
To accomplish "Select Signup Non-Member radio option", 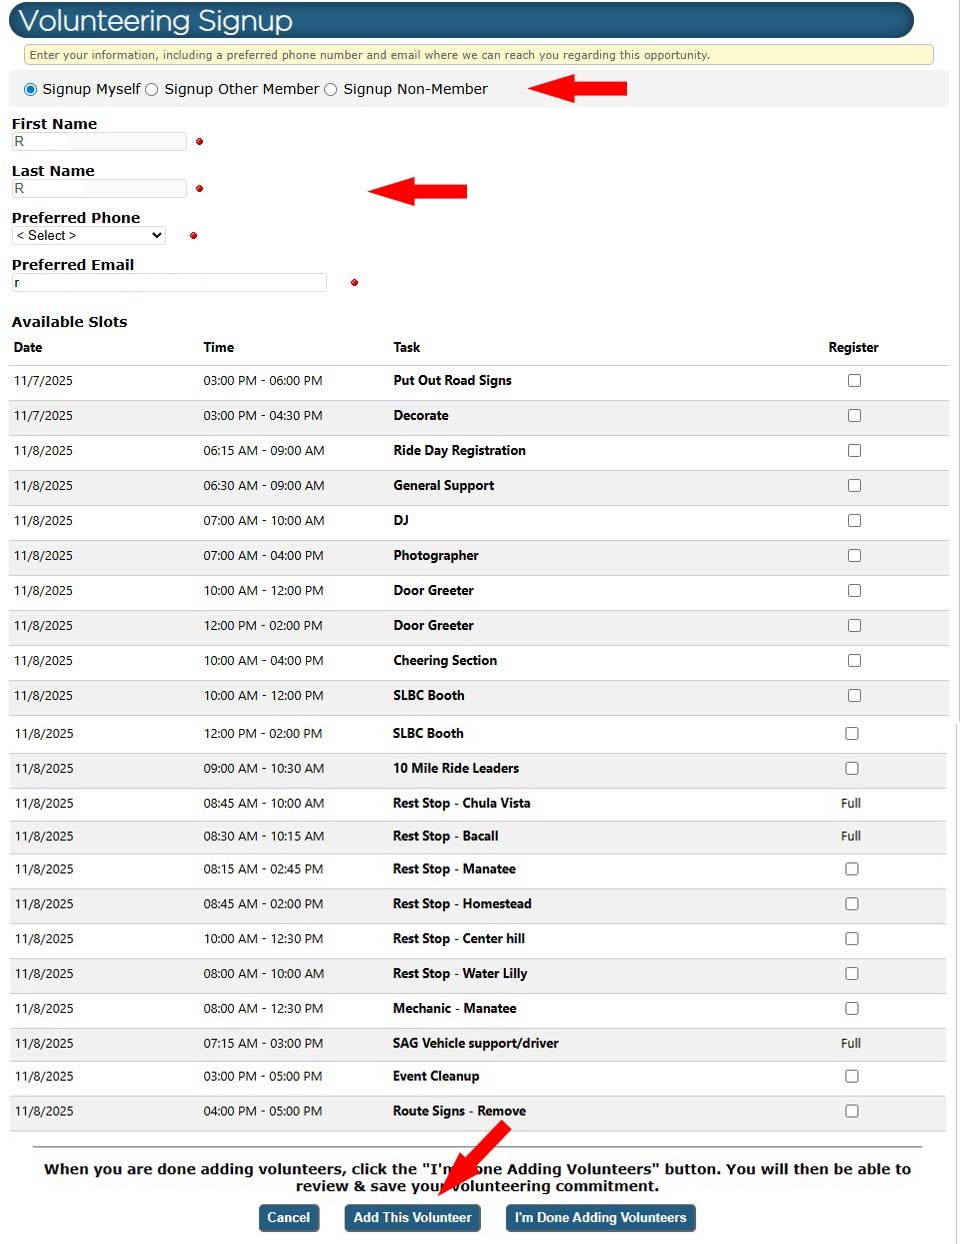I will pos(331,90).
